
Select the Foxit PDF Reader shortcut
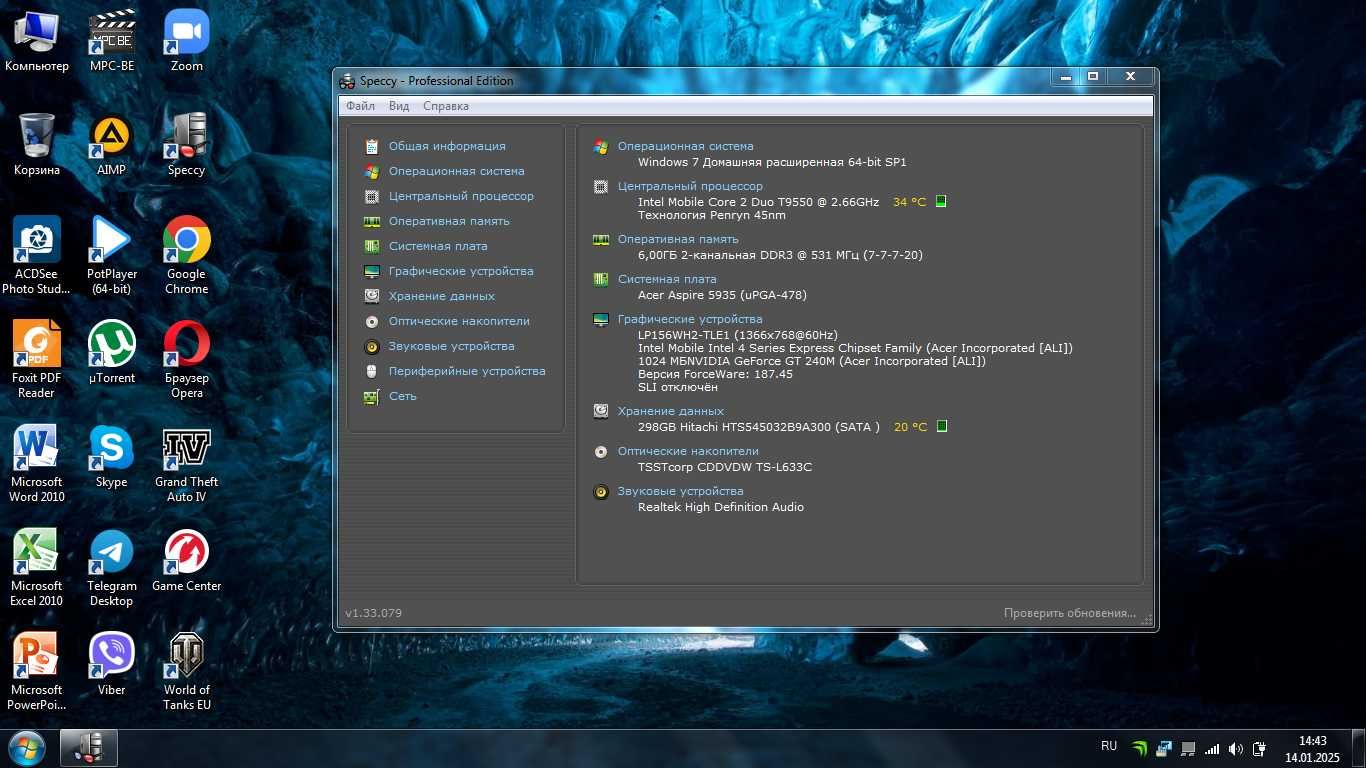point(37,359)
